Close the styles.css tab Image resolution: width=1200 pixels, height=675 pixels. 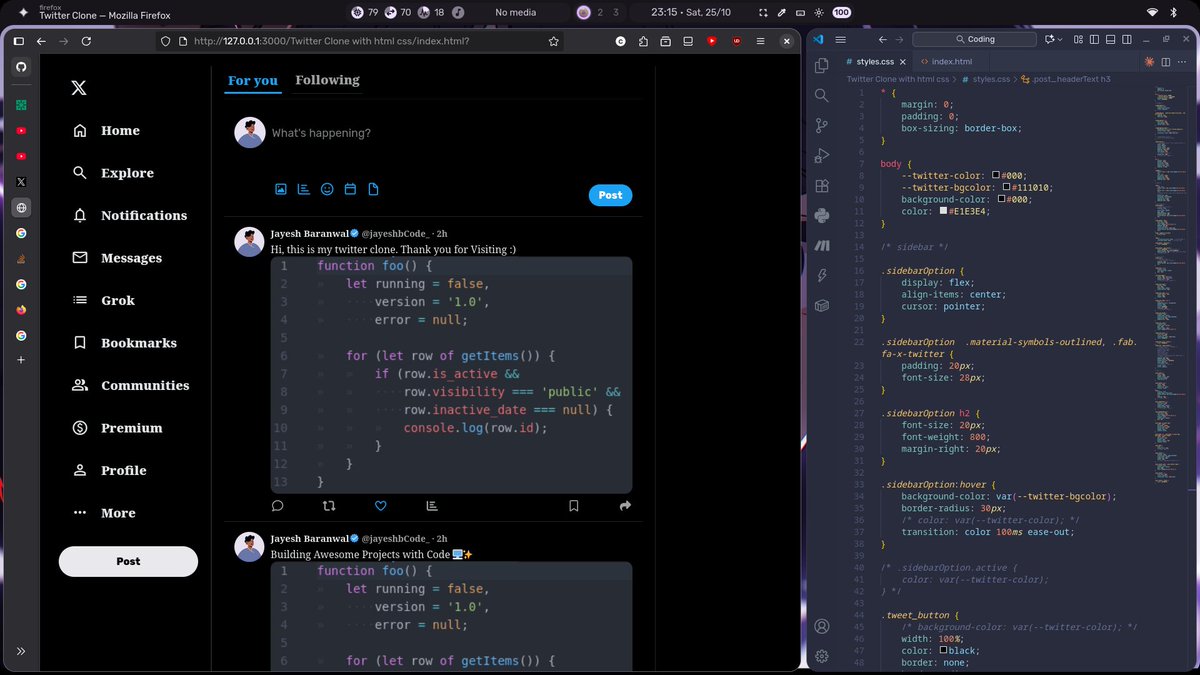903,62
